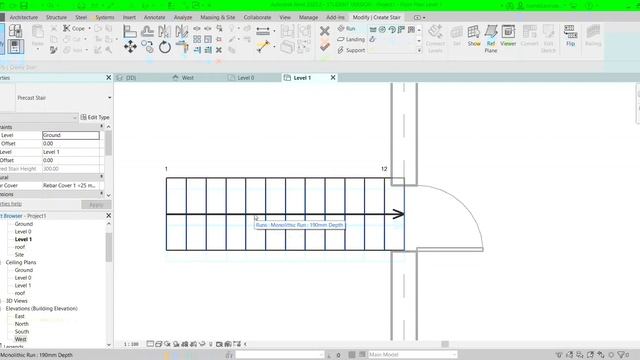Screen dimensions: 640x360
Task: Close the Level 1 view tab
Action: point(333,78)
